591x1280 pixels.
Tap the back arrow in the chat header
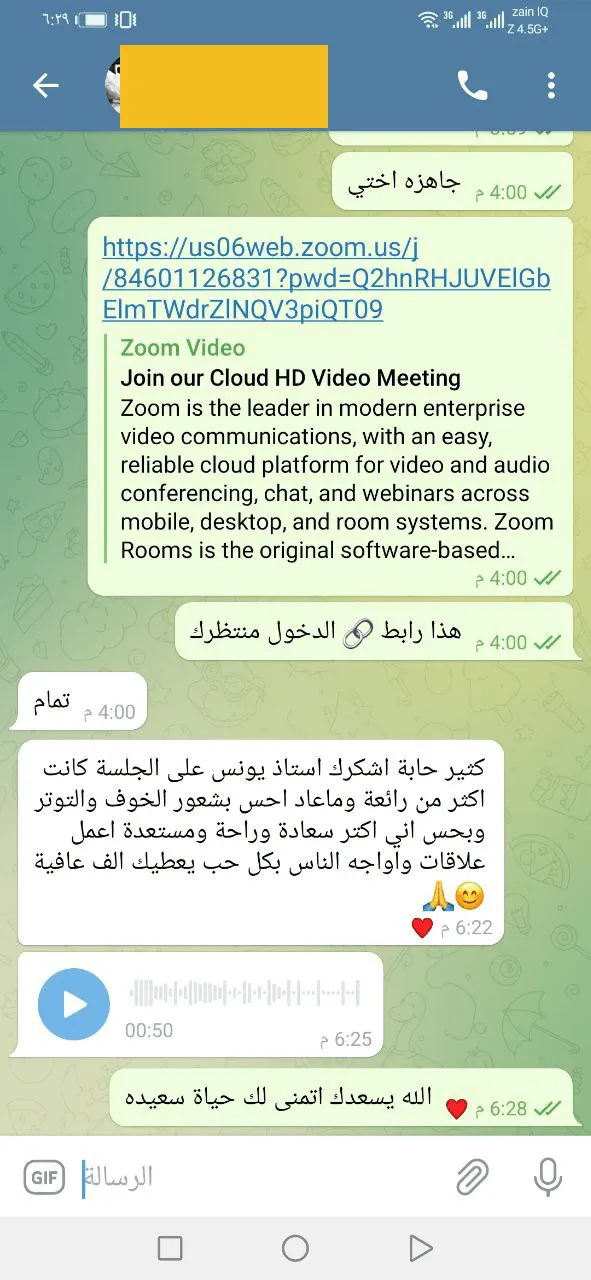click(x=46, y=86)
